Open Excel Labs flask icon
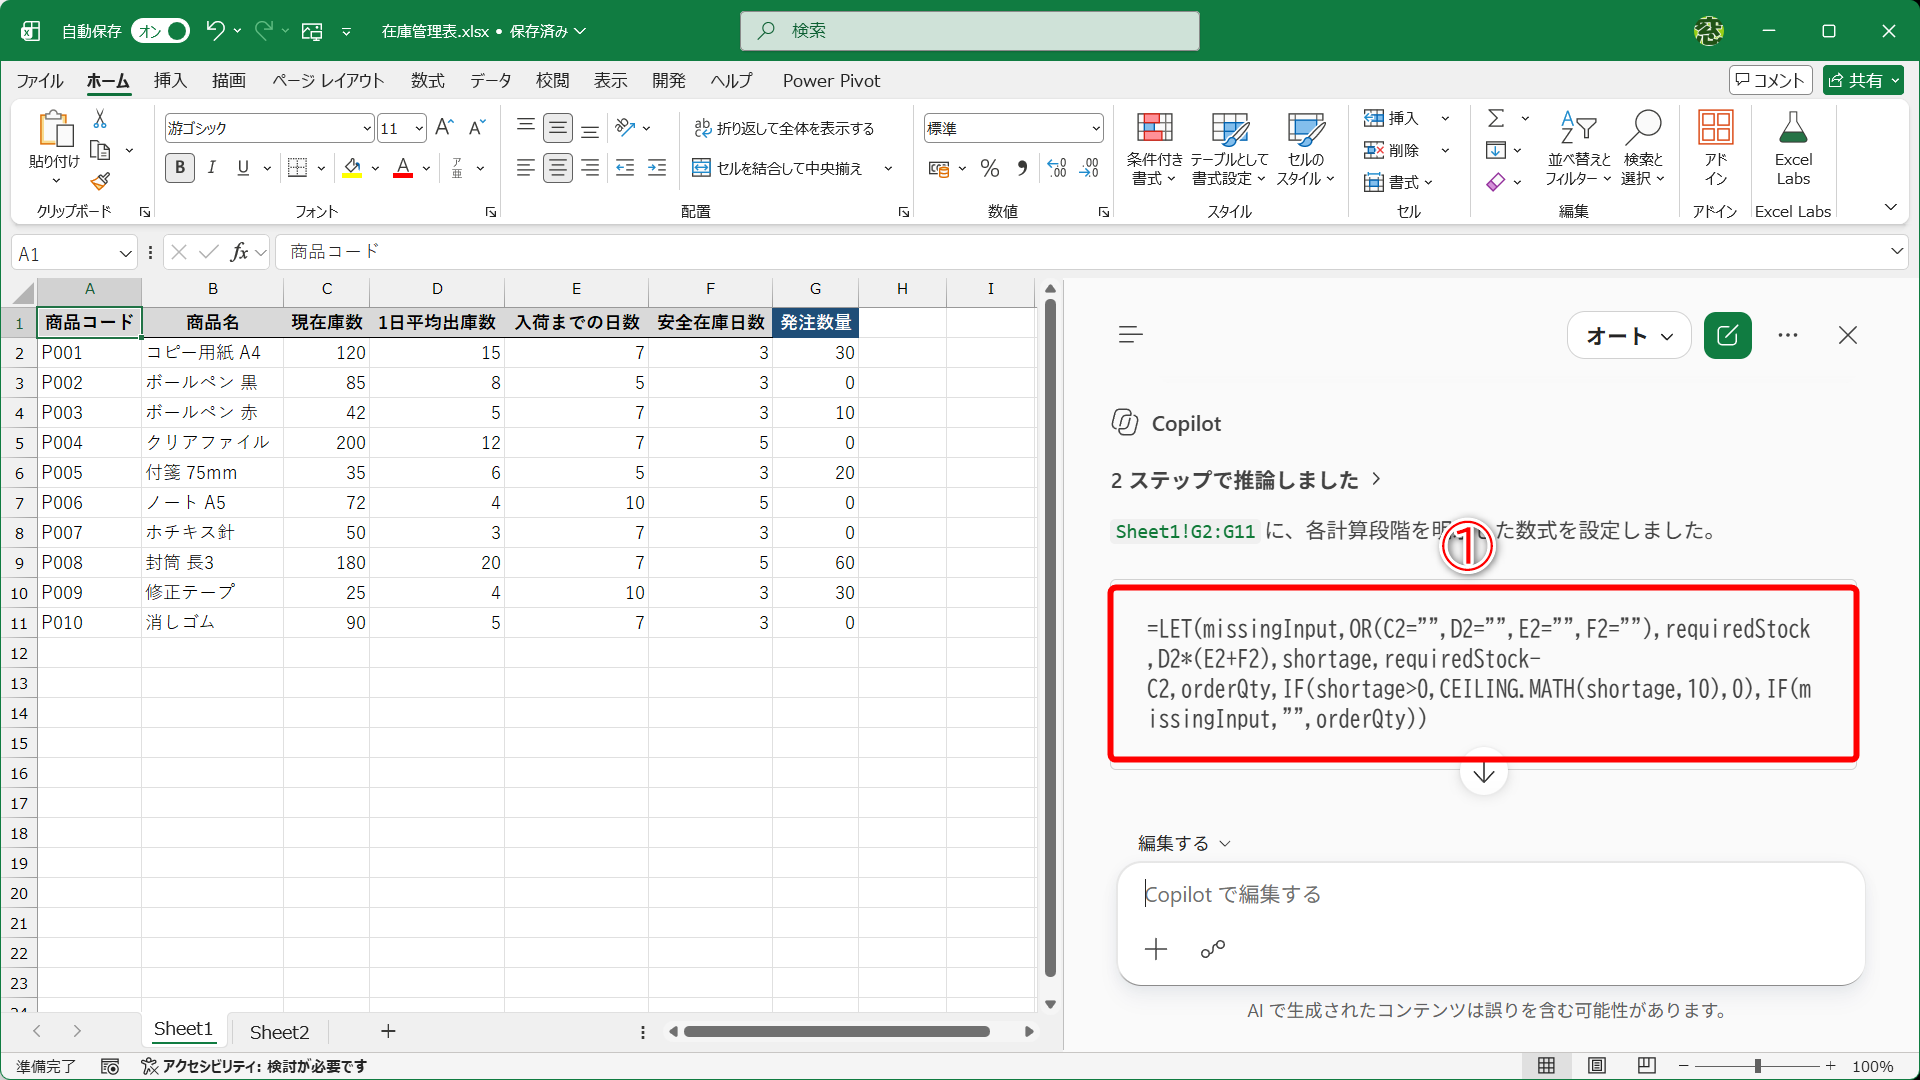This screenshot has height=1080, width=1920. pyautogui.click(x=1793, y=149)
